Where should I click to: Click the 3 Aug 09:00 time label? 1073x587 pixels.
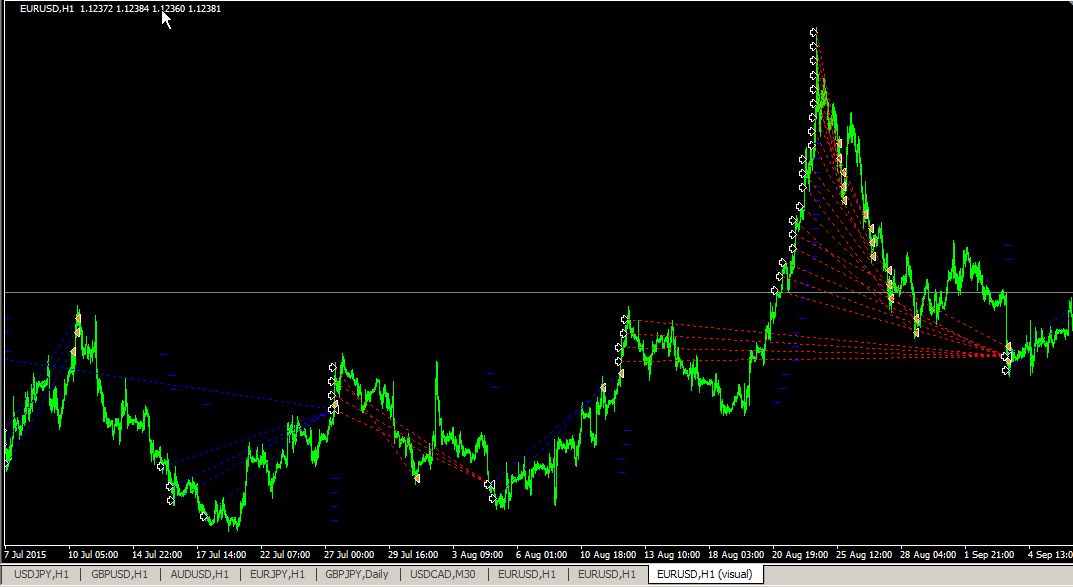tap(478, 555)
